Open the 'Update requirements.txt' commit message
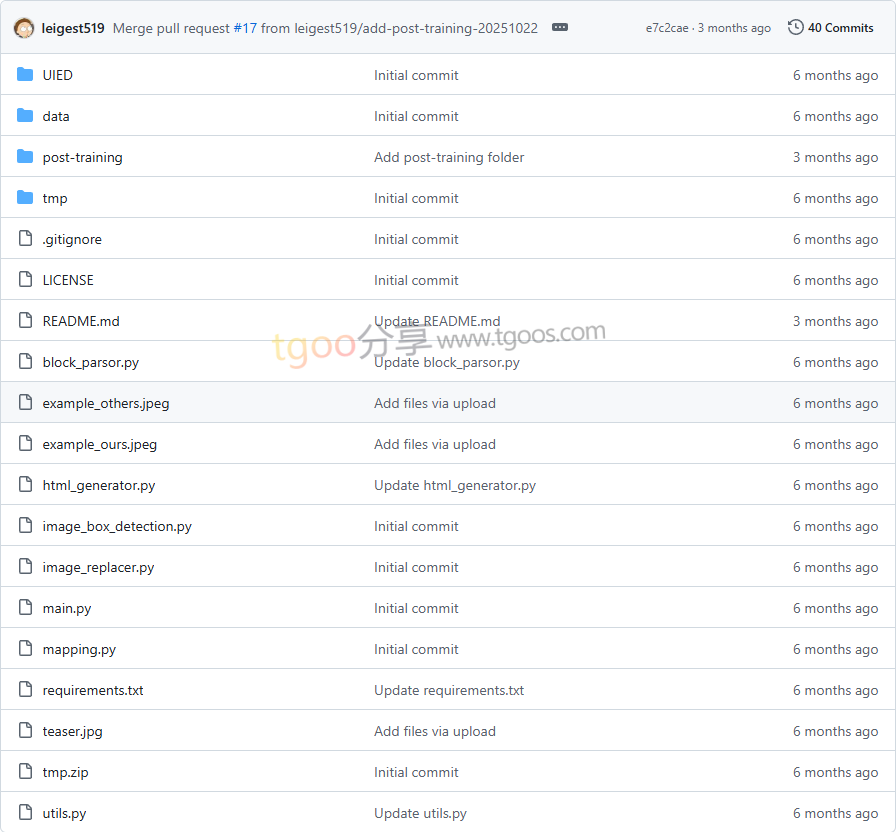Screen dimensions: 896x833 (449, 690)
